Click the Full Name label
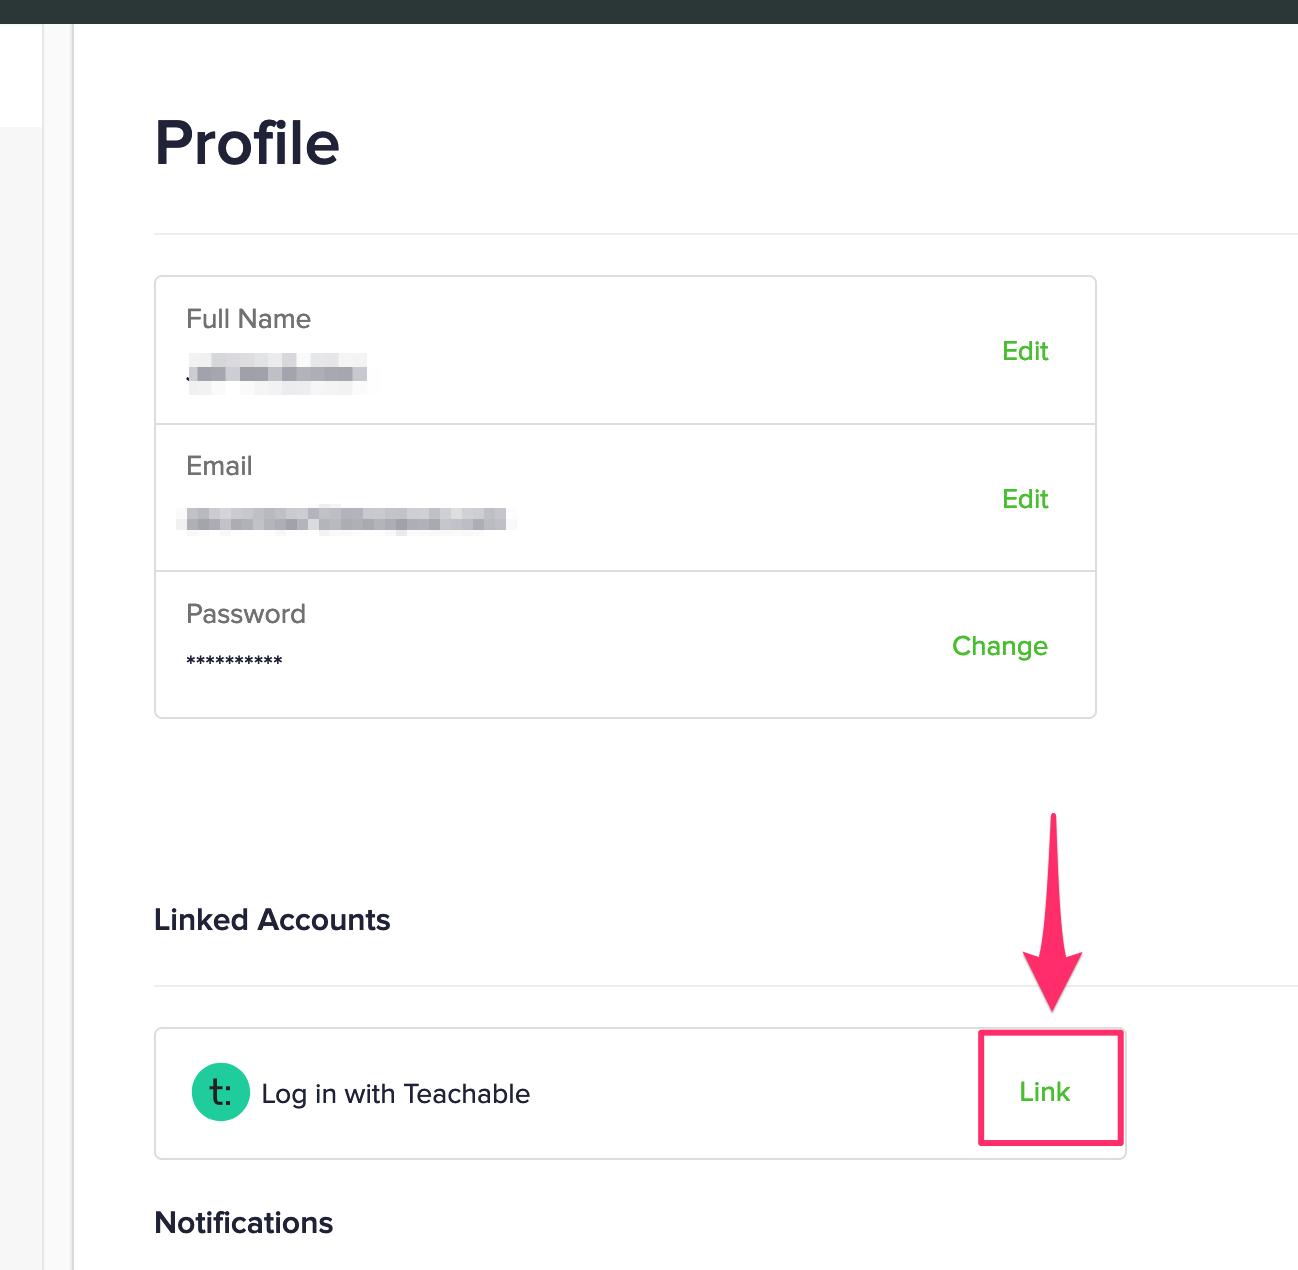Viewport: 1298px width, 1270px height. coord(248,319)
